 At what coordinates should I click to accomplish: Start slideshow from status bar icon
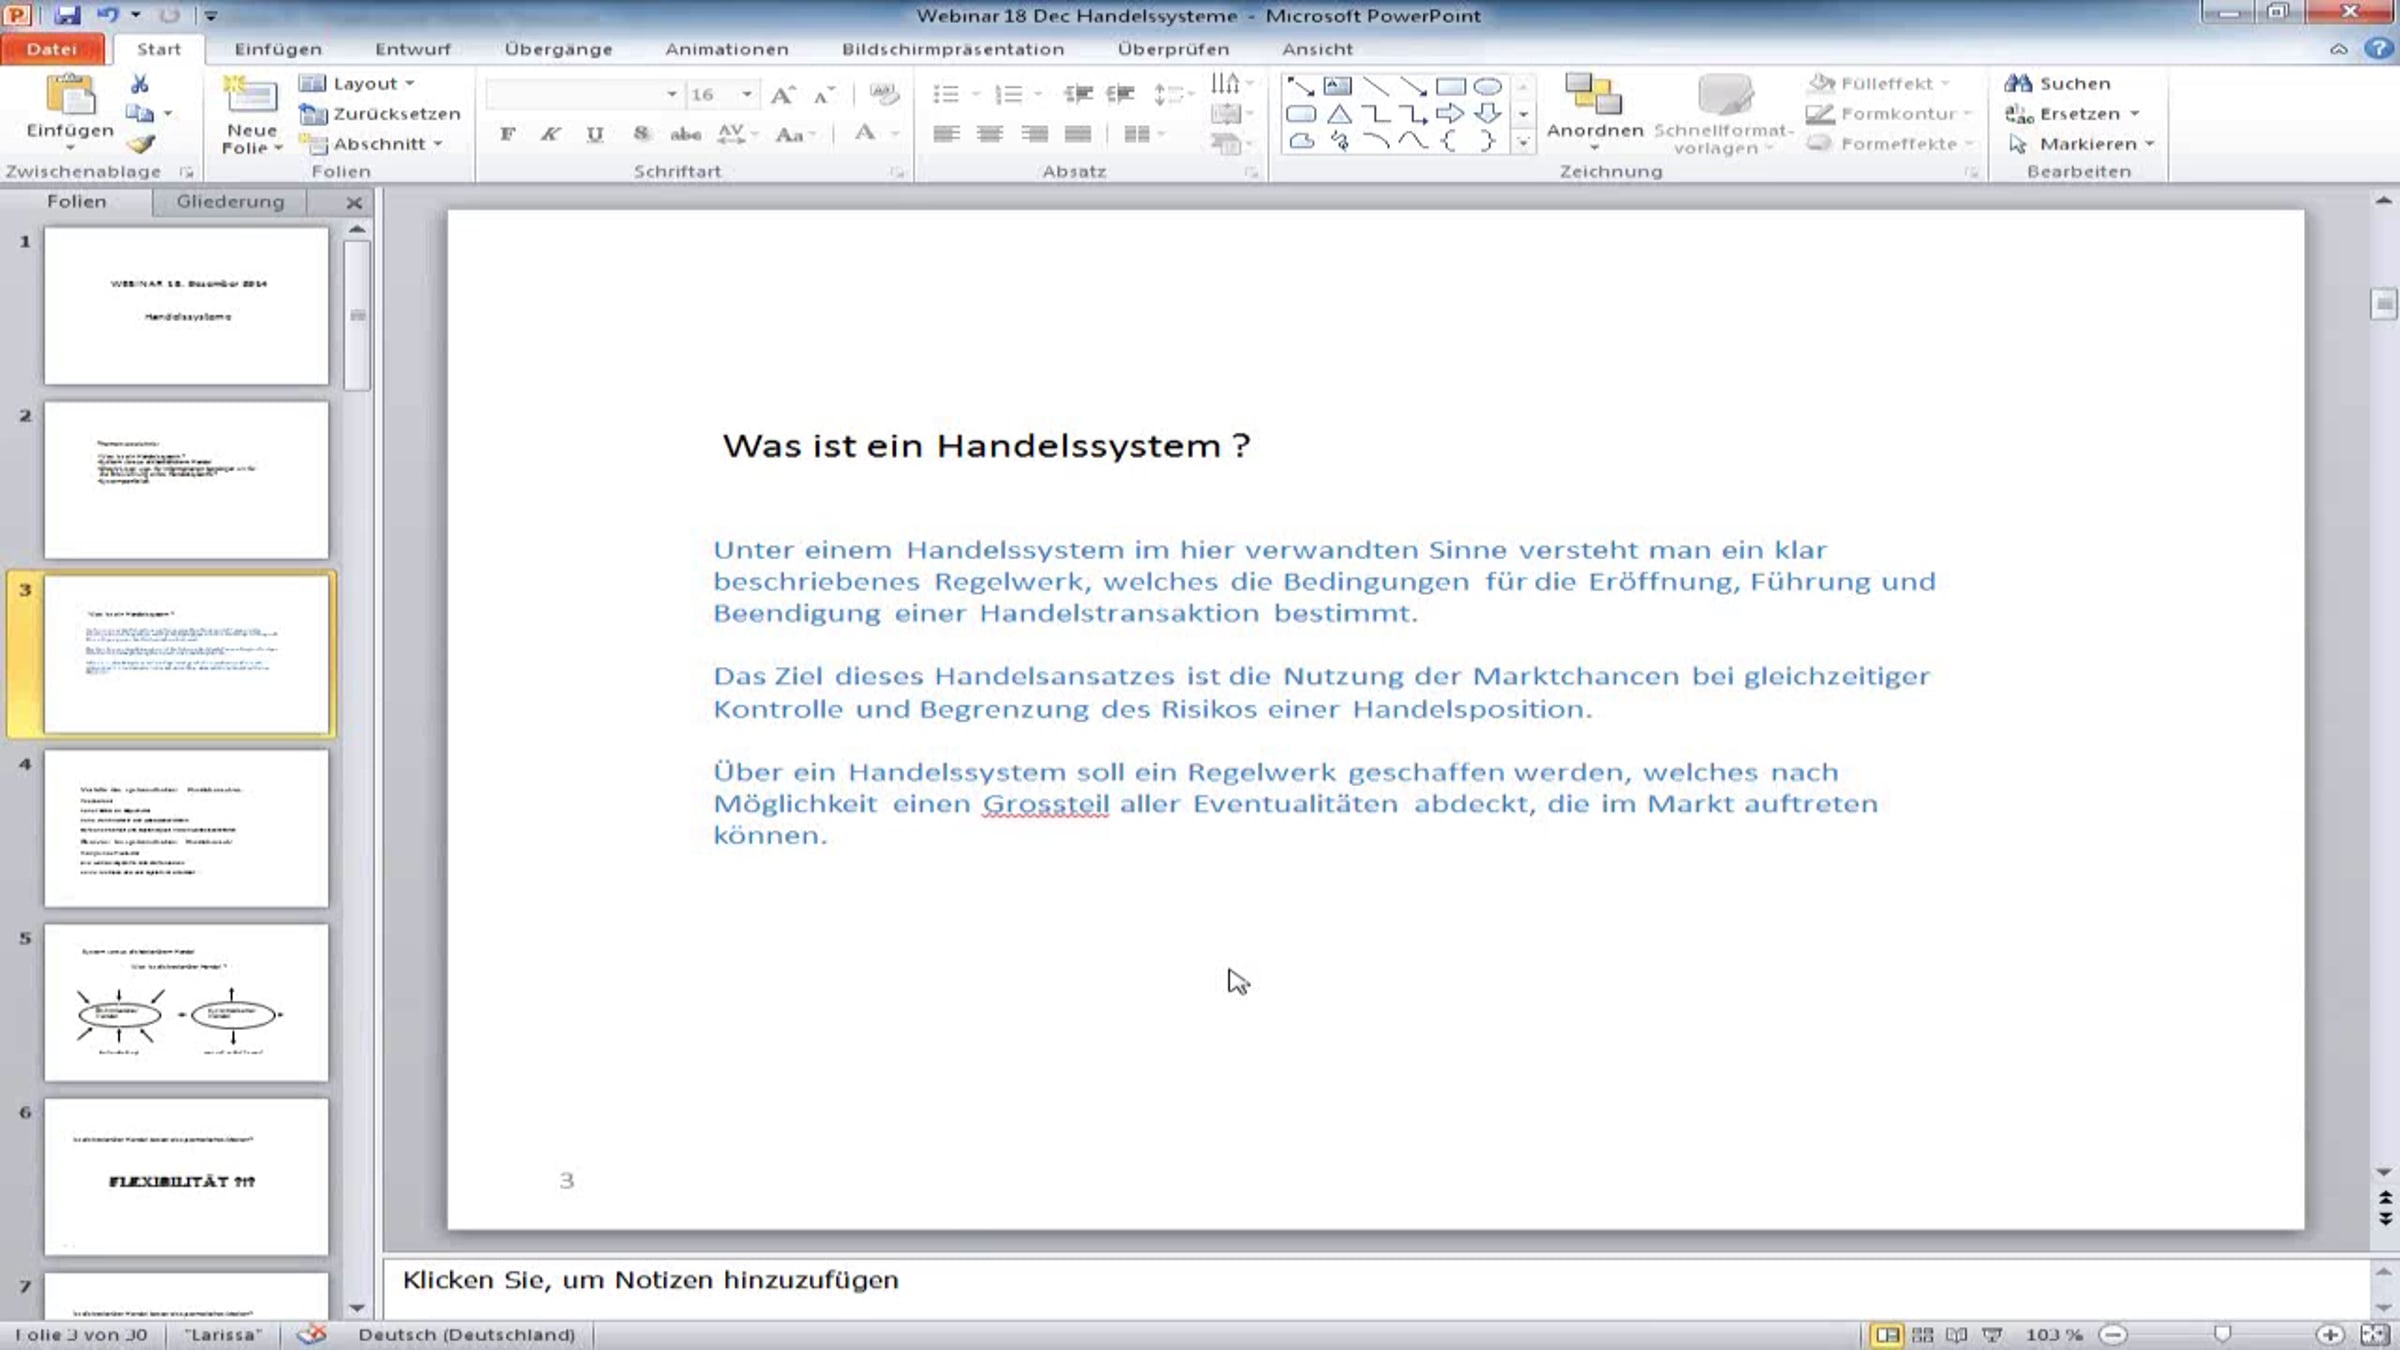(1992, 1335)
